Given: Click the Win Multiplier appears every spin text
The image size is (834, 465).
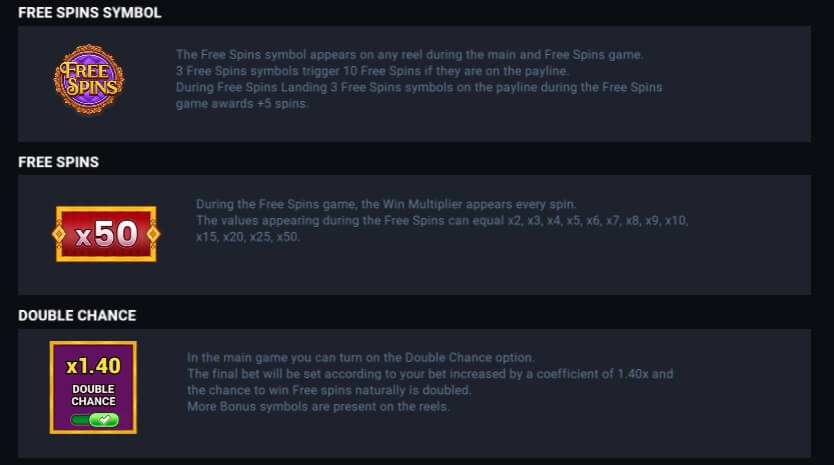Looking at the screenshot, I should (x=386, y=204).
